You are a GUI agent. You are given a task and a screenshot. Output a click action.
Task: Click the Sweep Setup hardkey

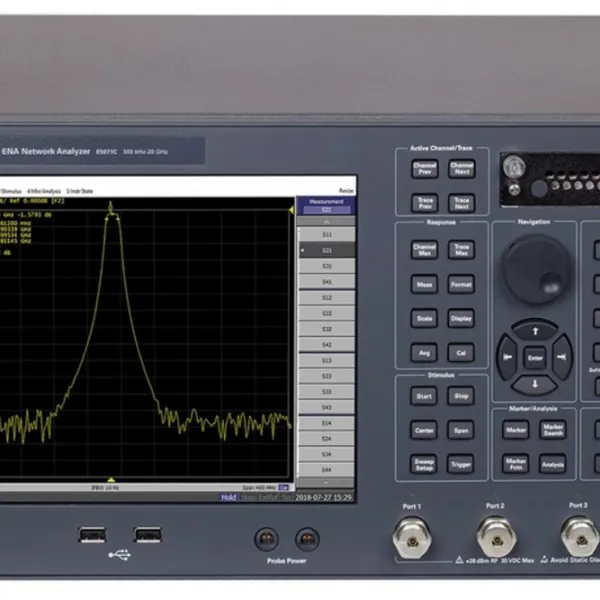point(424,464)
